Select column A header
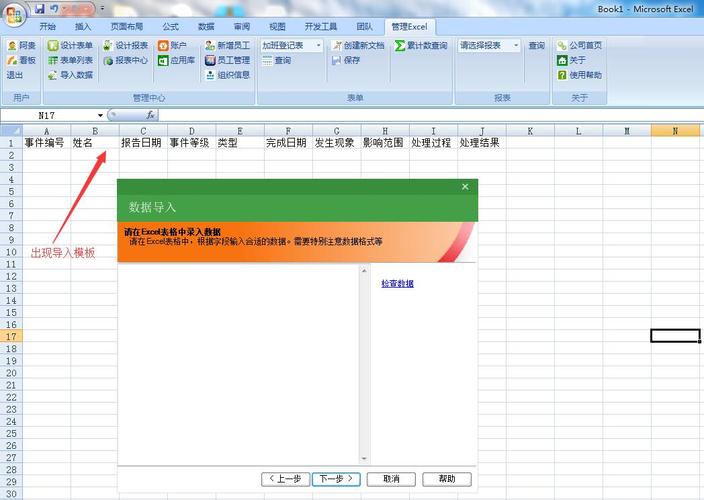704x500 pixels. click(46, 131)
